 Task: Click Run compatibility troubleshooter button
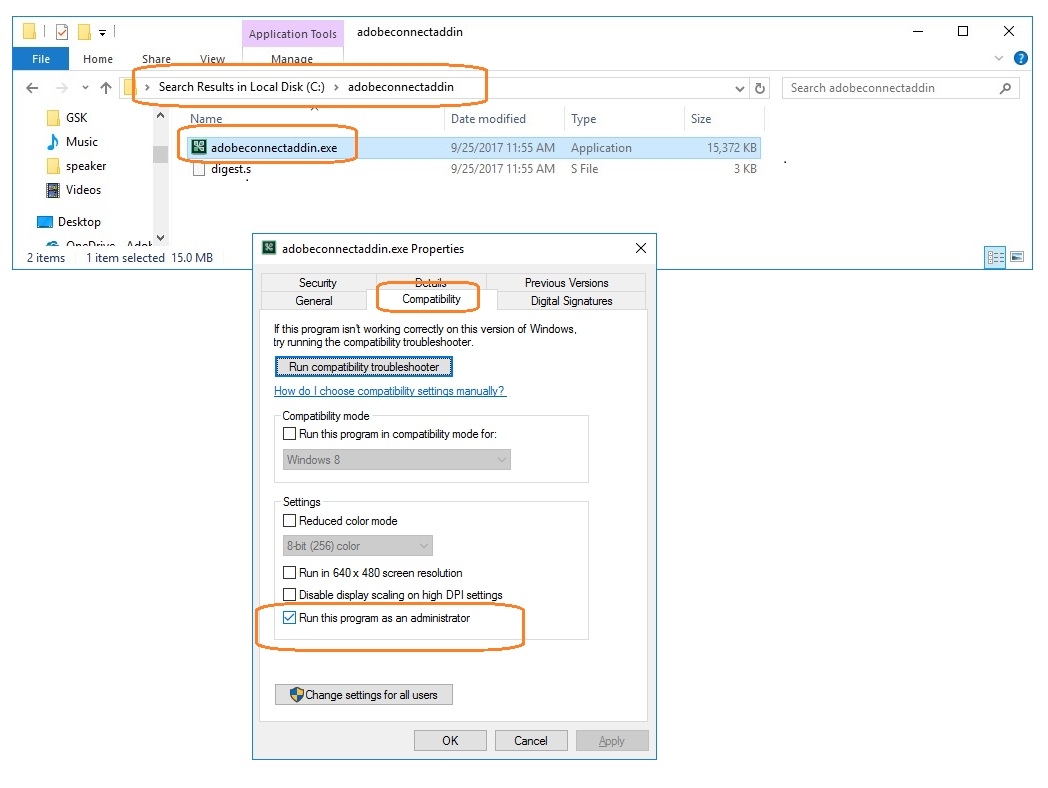[364, 367]
